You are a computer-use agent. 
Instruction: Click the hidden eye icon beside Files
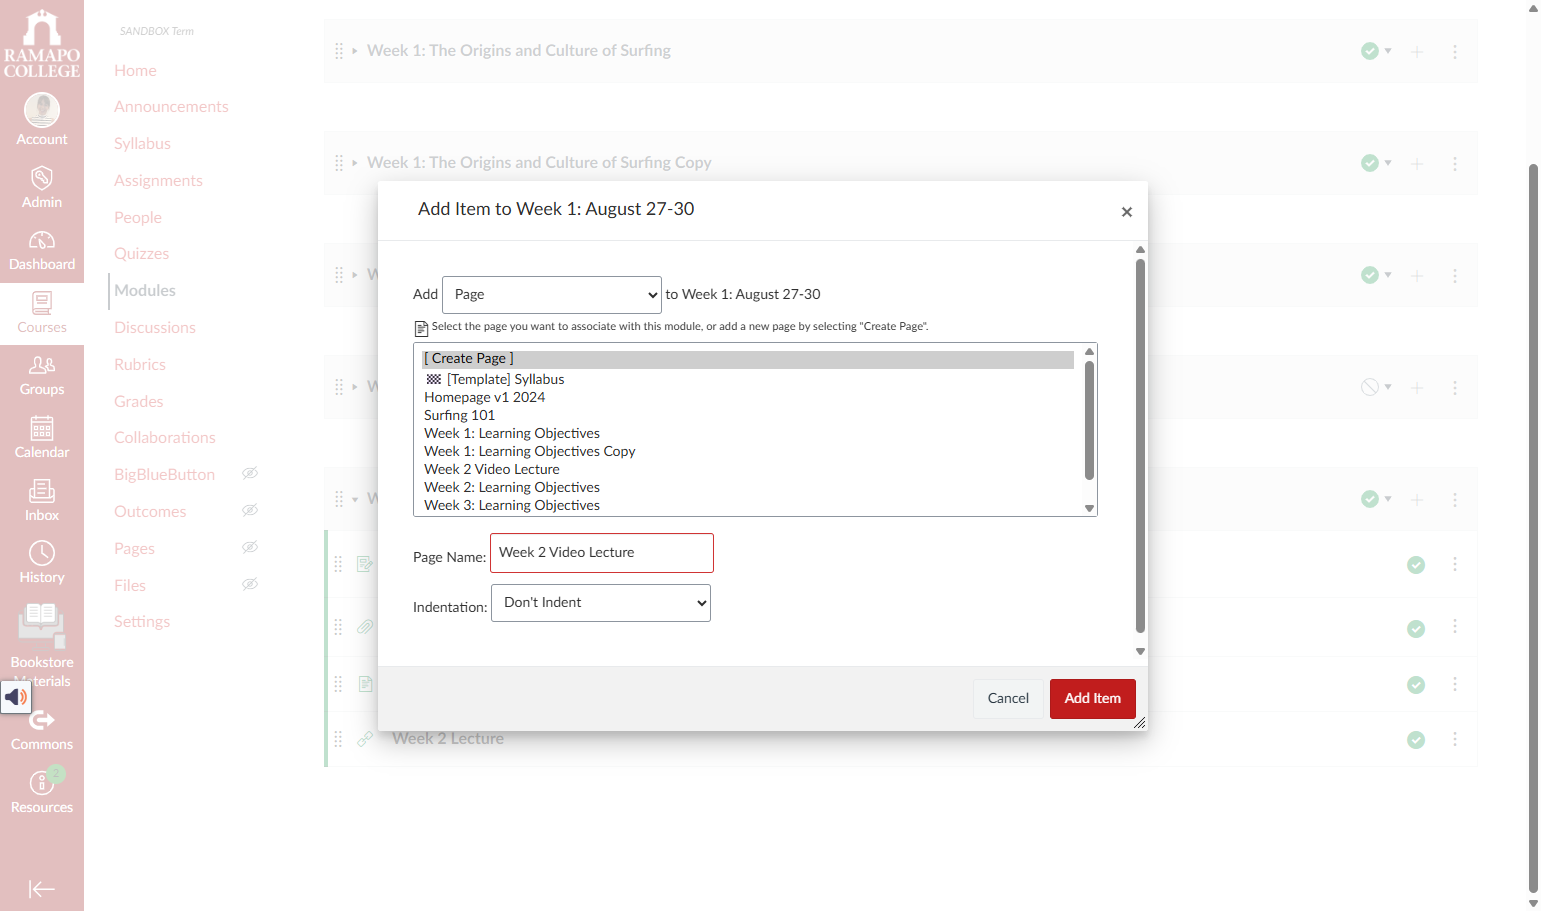250,584
